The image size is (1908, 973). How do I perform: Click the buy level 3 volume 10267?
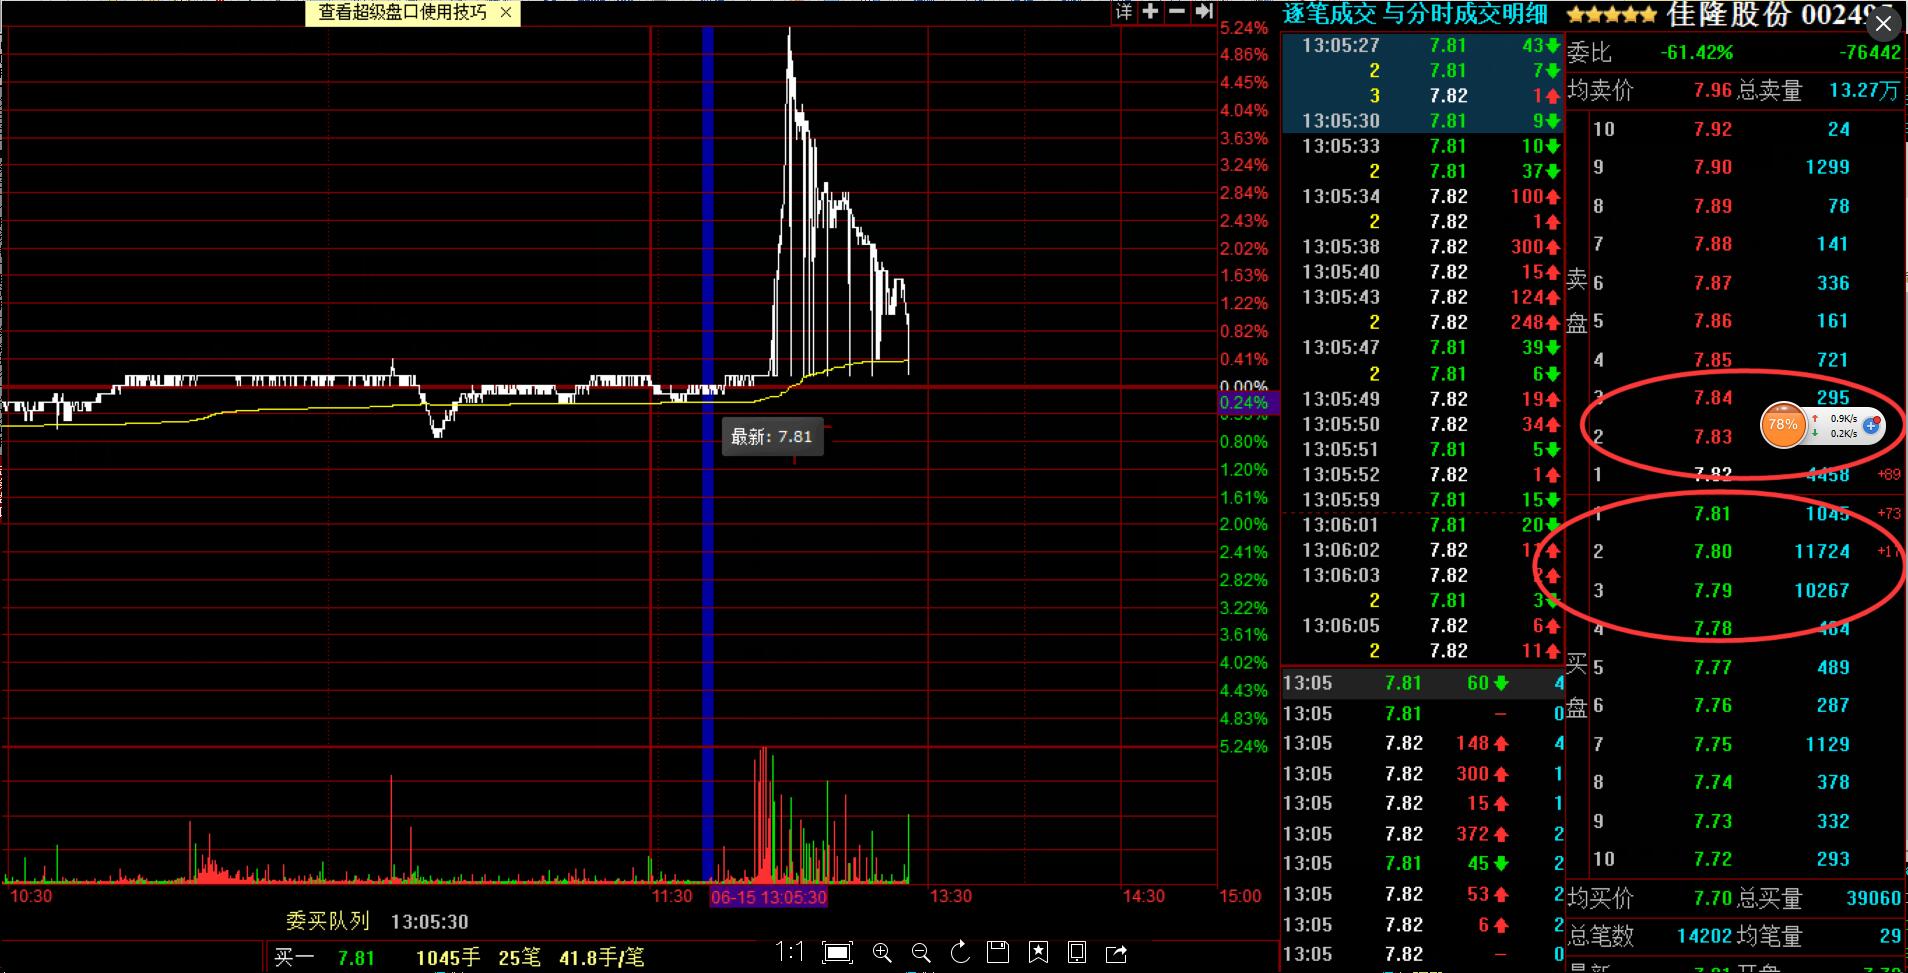click(1822, 590)
